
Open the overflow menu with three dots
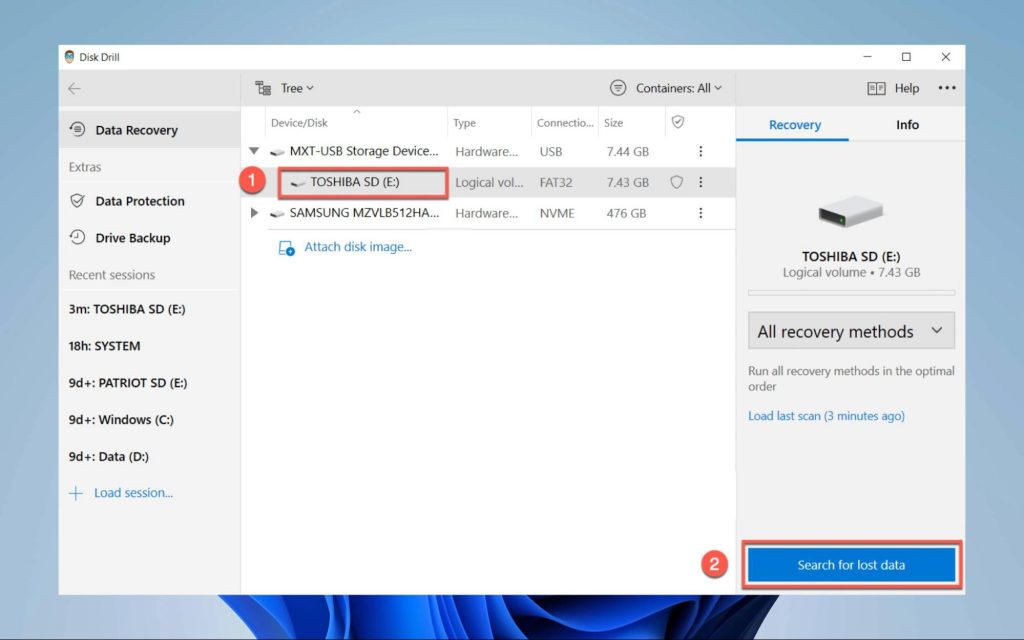pyautogui.click(x=947, y=88)
